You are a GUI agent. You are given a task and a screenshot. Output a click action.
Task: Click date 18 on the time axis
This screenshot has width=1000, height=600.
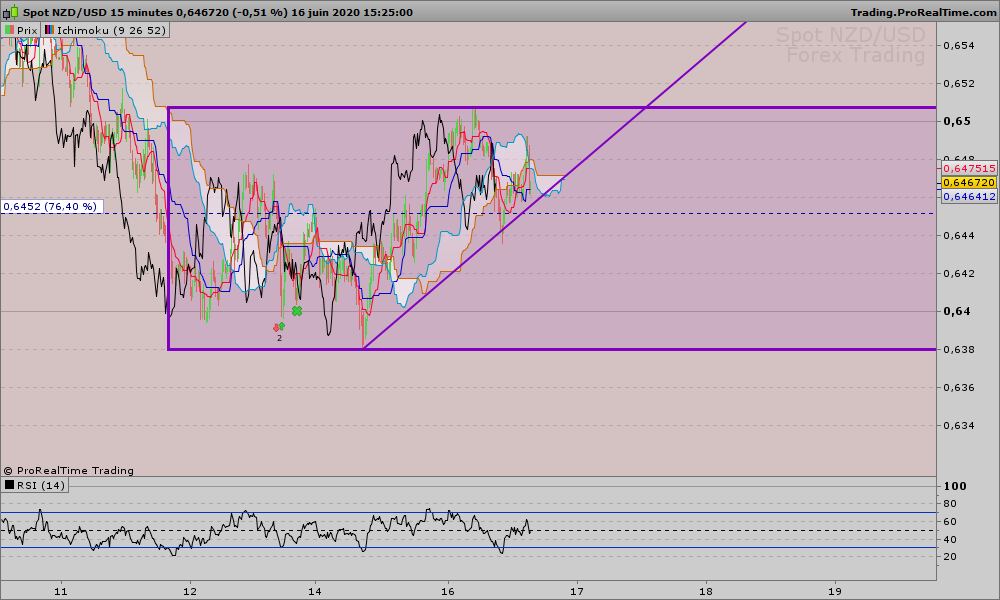click(x=706, y=589)
